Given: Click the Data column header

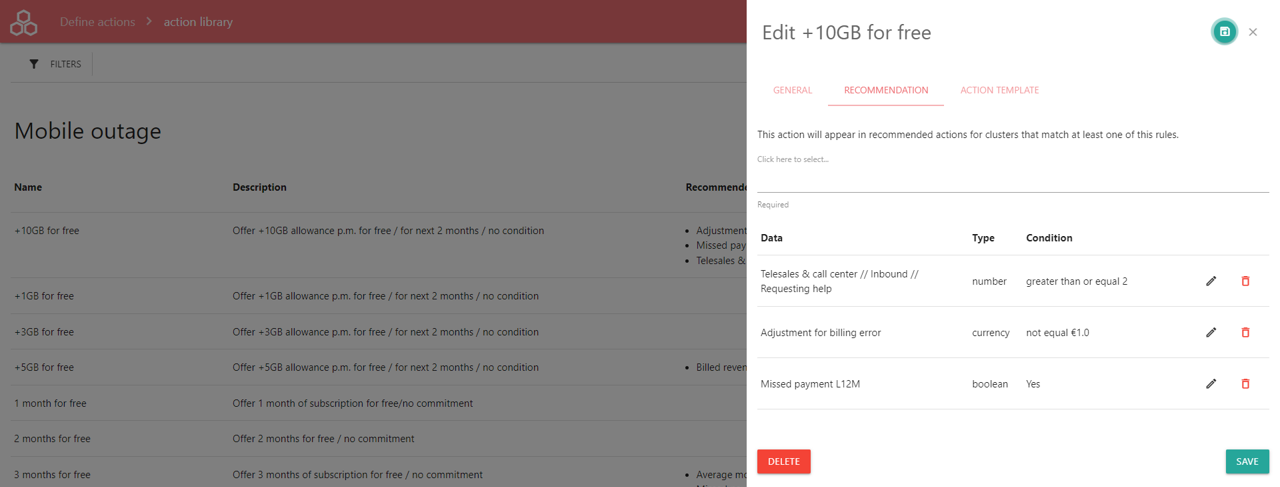Looking at the screenshot, I should coord(772,238).
